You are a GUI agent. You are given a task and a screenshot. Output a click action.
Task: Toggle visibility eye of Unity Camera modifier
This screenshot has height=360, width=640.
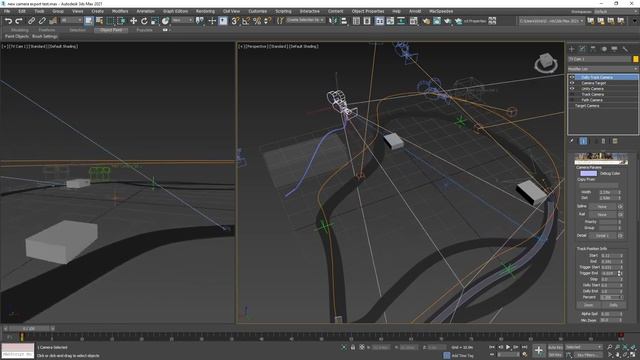click(572, 89)
